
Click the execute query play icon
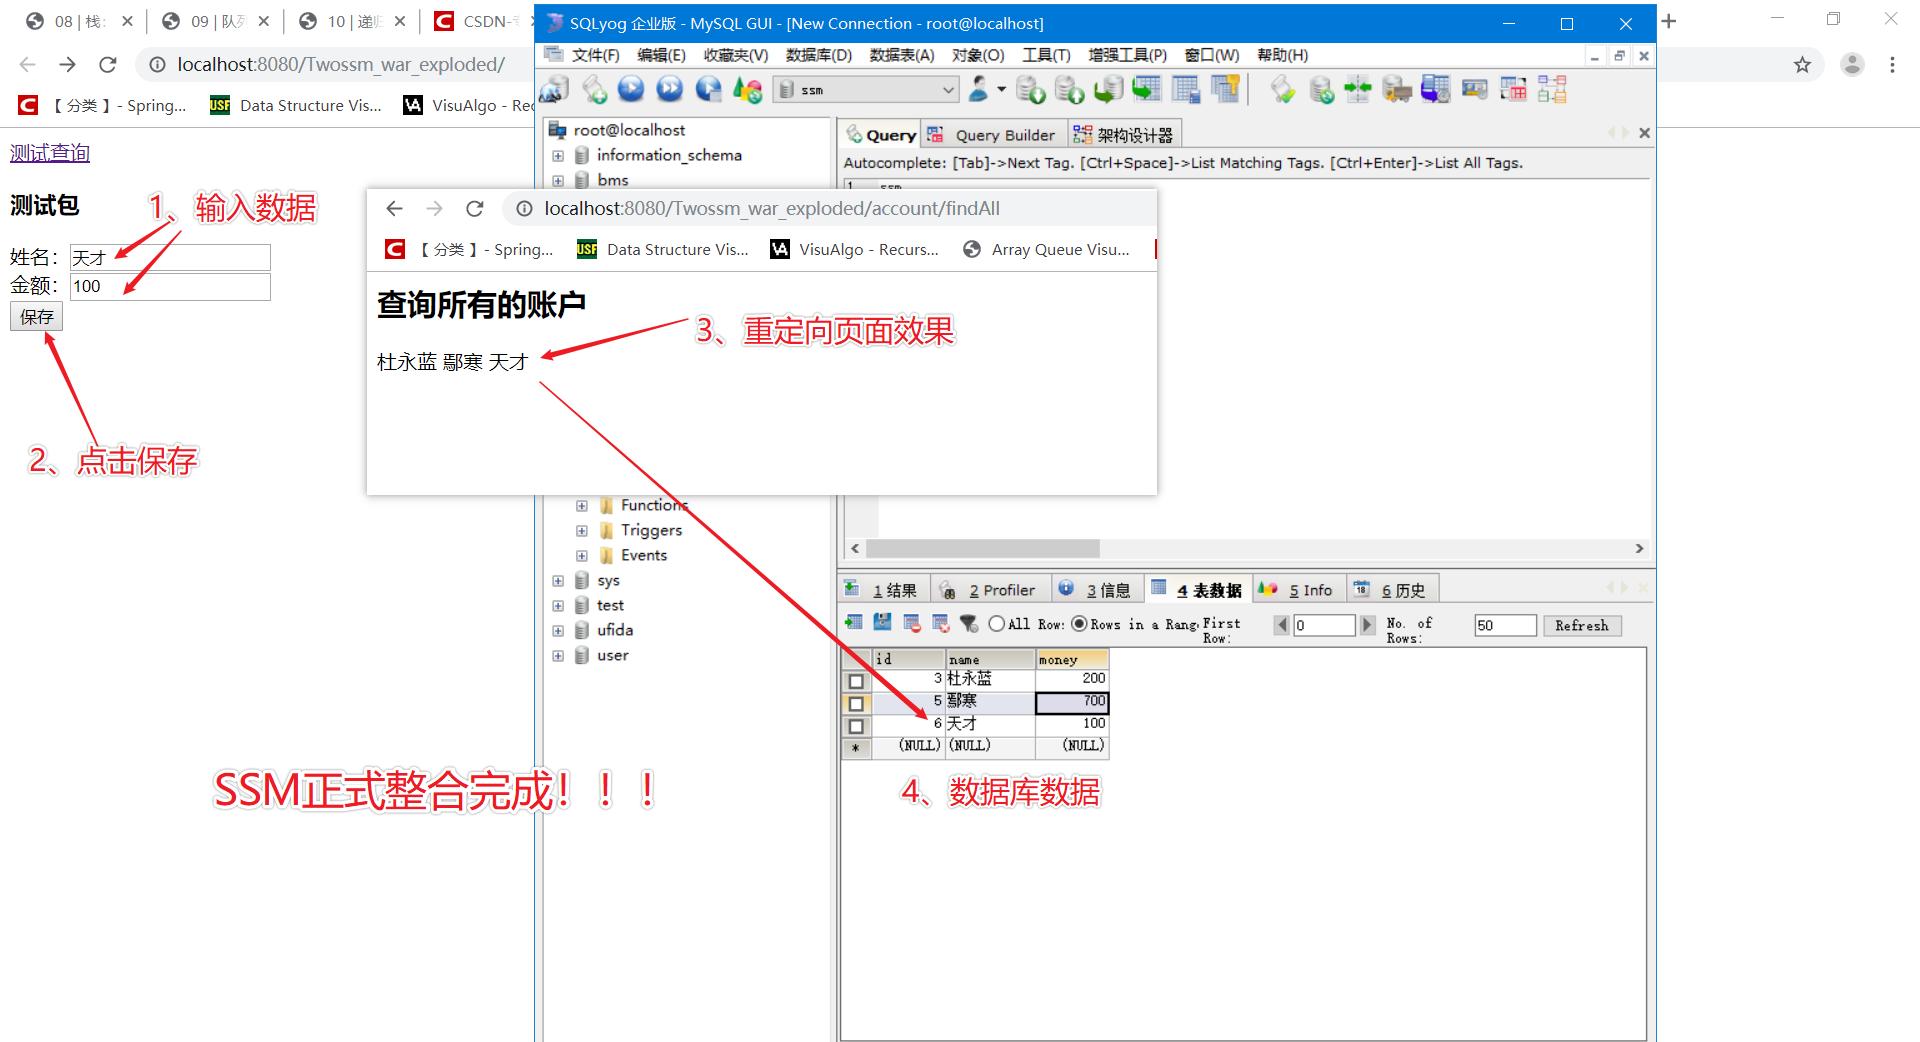[631, 90]
